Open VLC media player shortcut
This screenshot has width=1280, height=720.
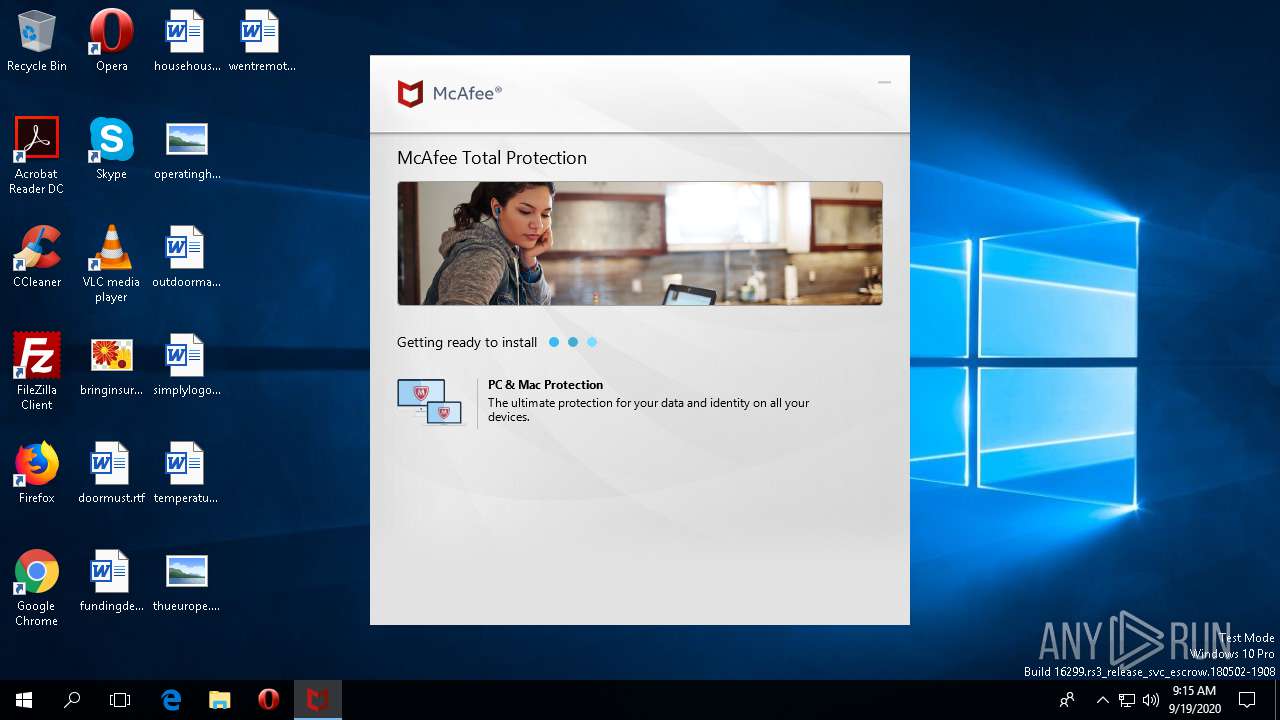[111, 264]
